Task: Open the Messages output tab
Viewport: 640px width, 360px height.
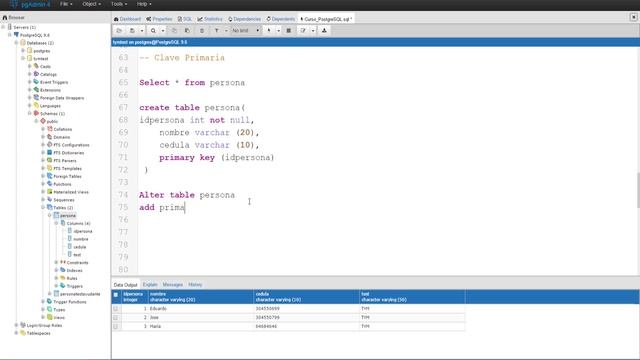Action: pos(173,284)
